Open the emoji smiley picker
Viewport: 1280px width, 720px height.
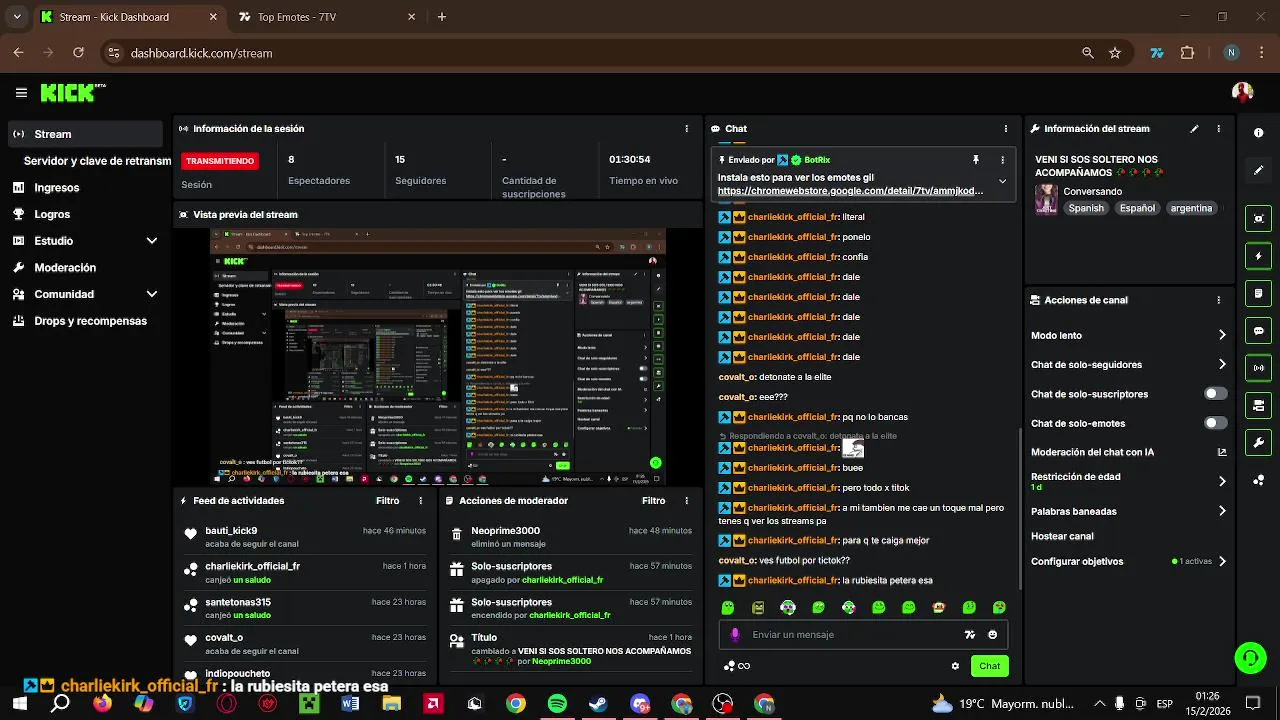pos(992,634)
